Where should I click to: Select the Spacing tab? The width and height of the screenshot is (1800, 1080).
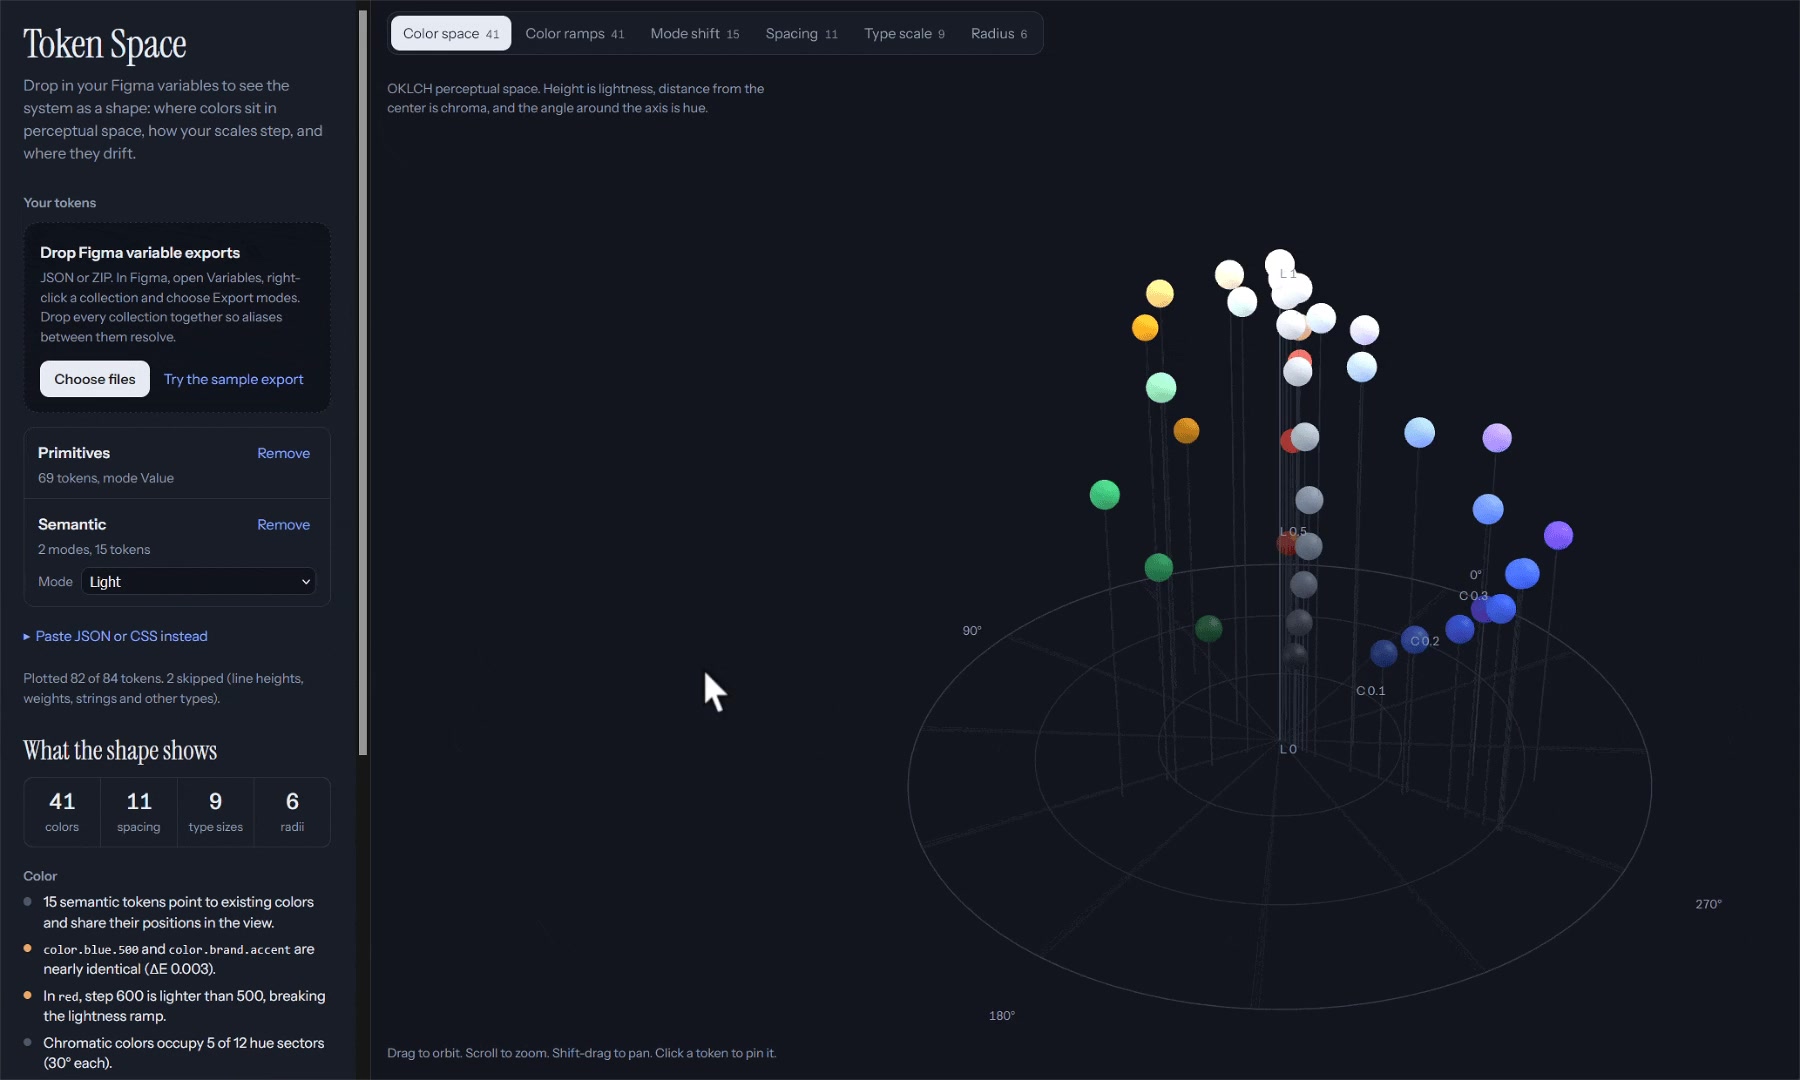pyautogui.click(x=801, y=33)
